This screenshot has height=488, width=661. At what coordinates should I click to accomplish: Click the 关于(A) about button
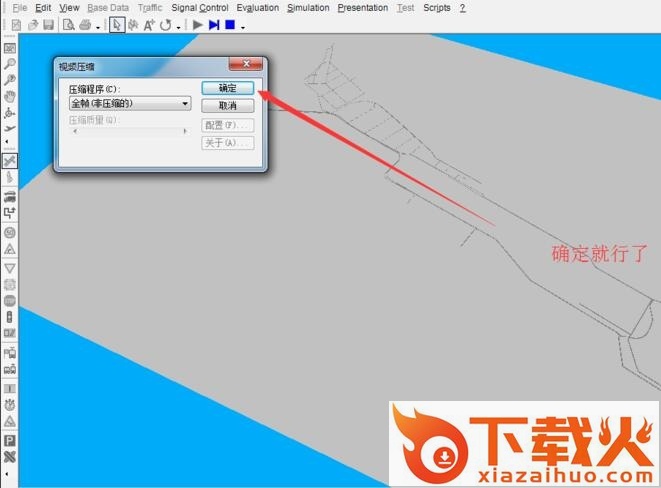[x=228, y=143]
